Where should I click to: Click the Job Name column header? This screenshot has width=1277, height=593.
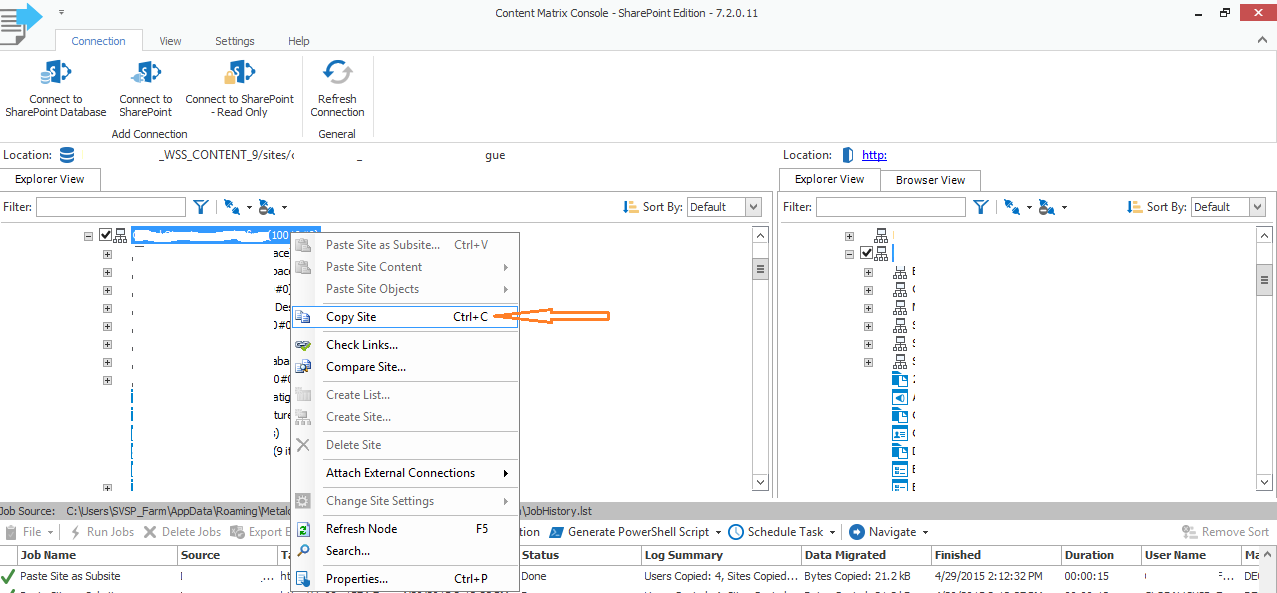[x=98, y=555]
